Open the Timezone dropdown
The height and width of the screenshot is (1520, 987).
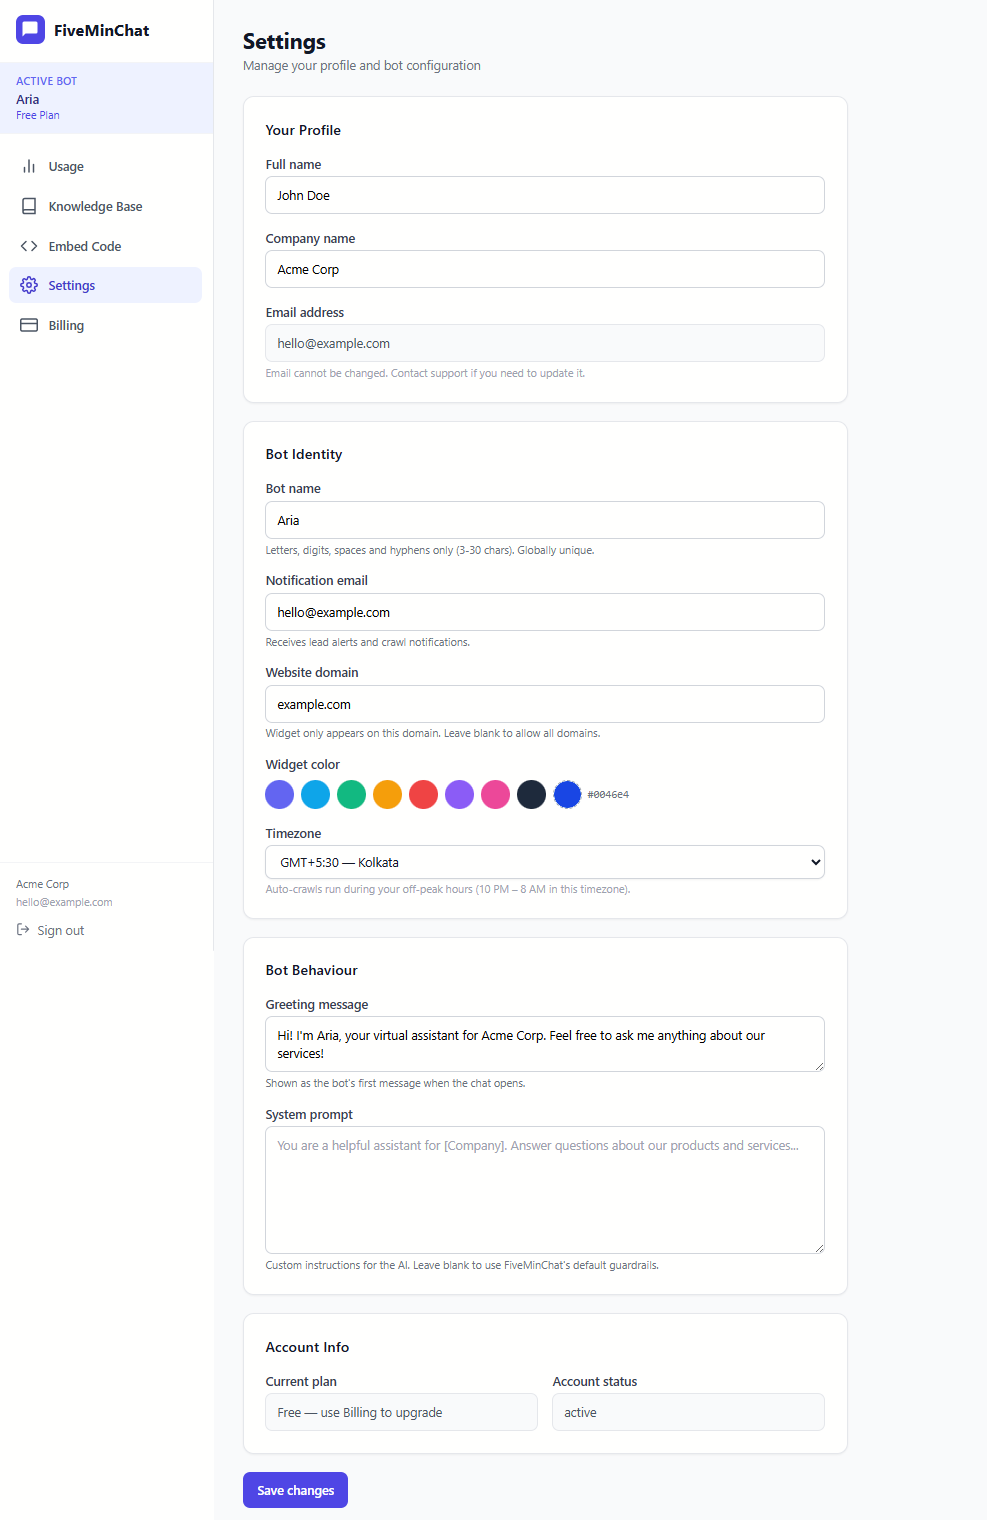tap(545, 862)
